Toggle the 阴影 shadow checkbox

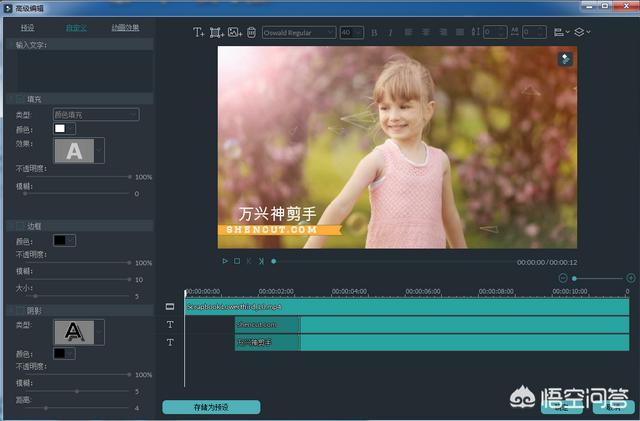pyautogui.click(x=20, y=310)
